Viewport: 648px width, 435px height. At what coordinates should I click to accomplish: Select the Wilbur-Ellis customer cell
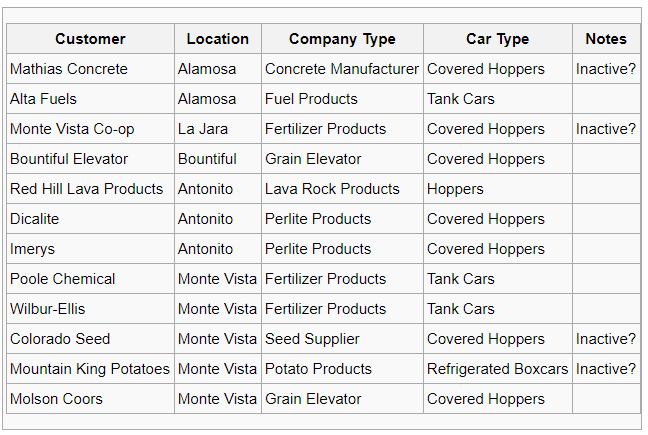pyautogui.click(x=91, y=309)
